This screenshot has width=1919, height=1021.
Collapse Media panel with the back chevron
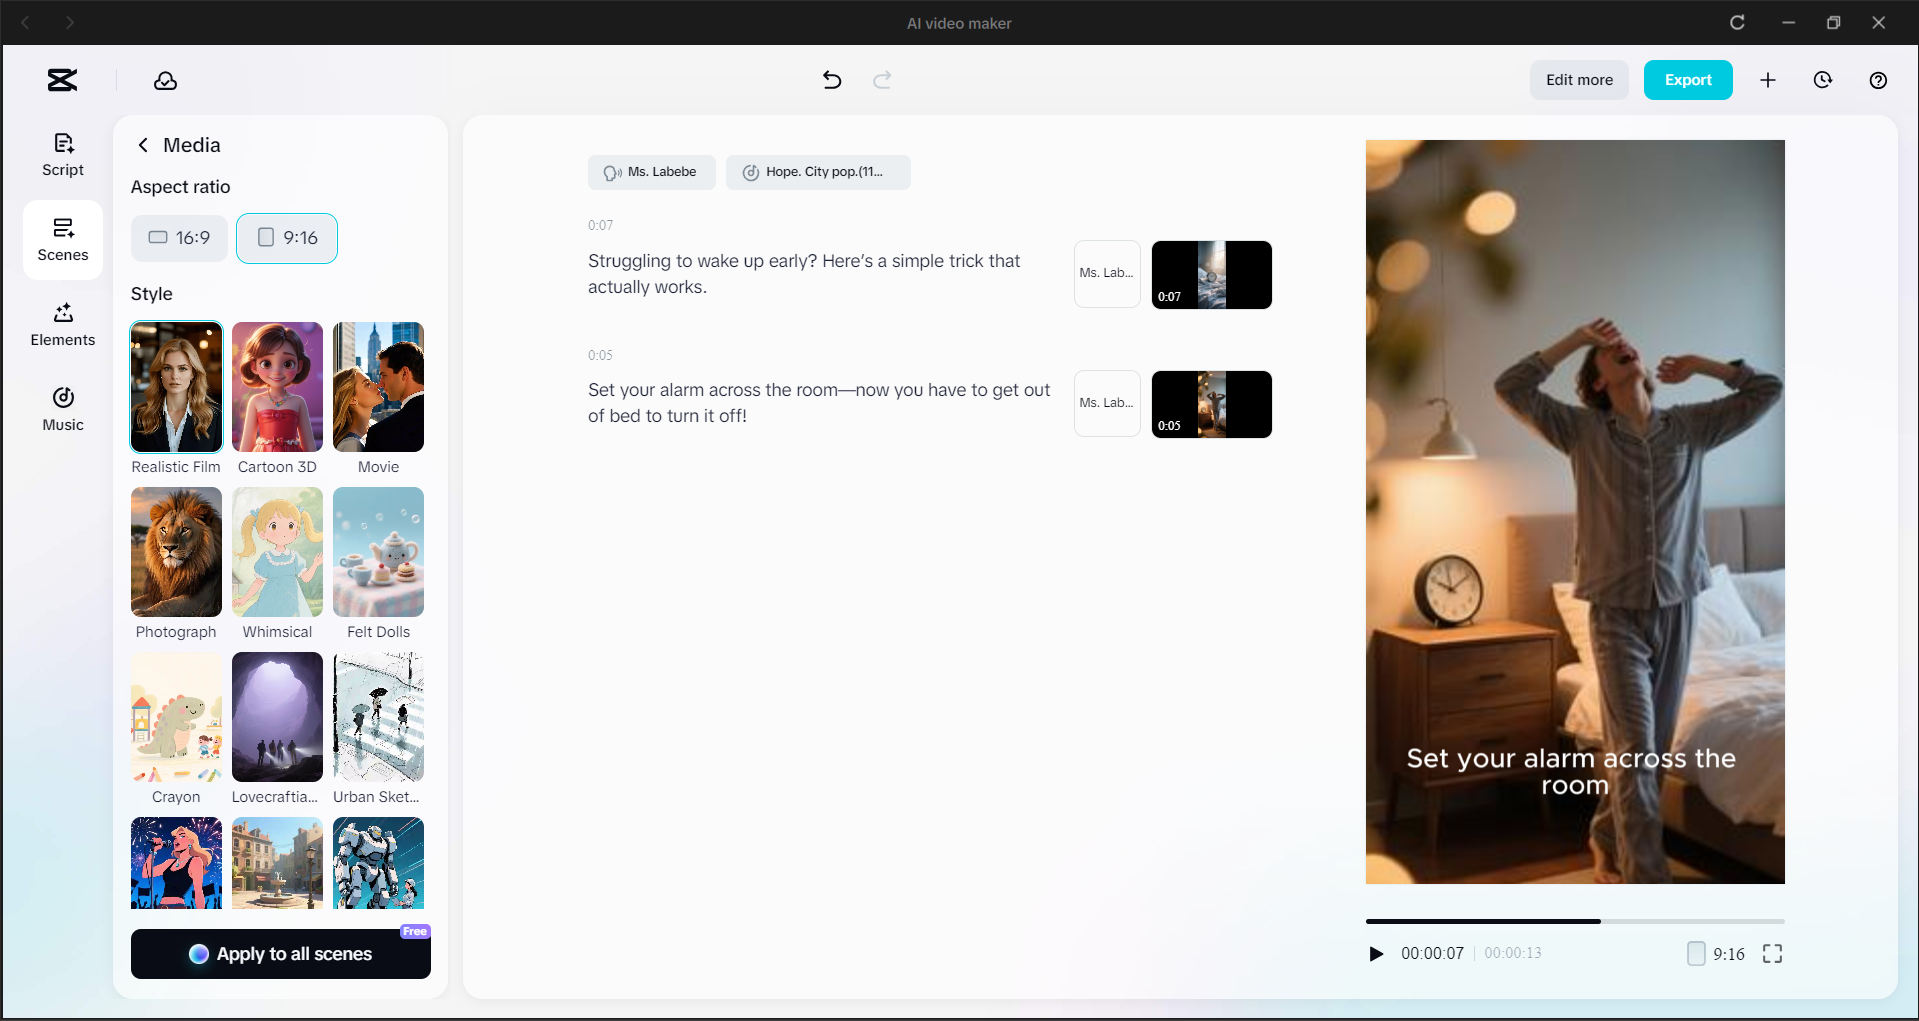[142, 145]
